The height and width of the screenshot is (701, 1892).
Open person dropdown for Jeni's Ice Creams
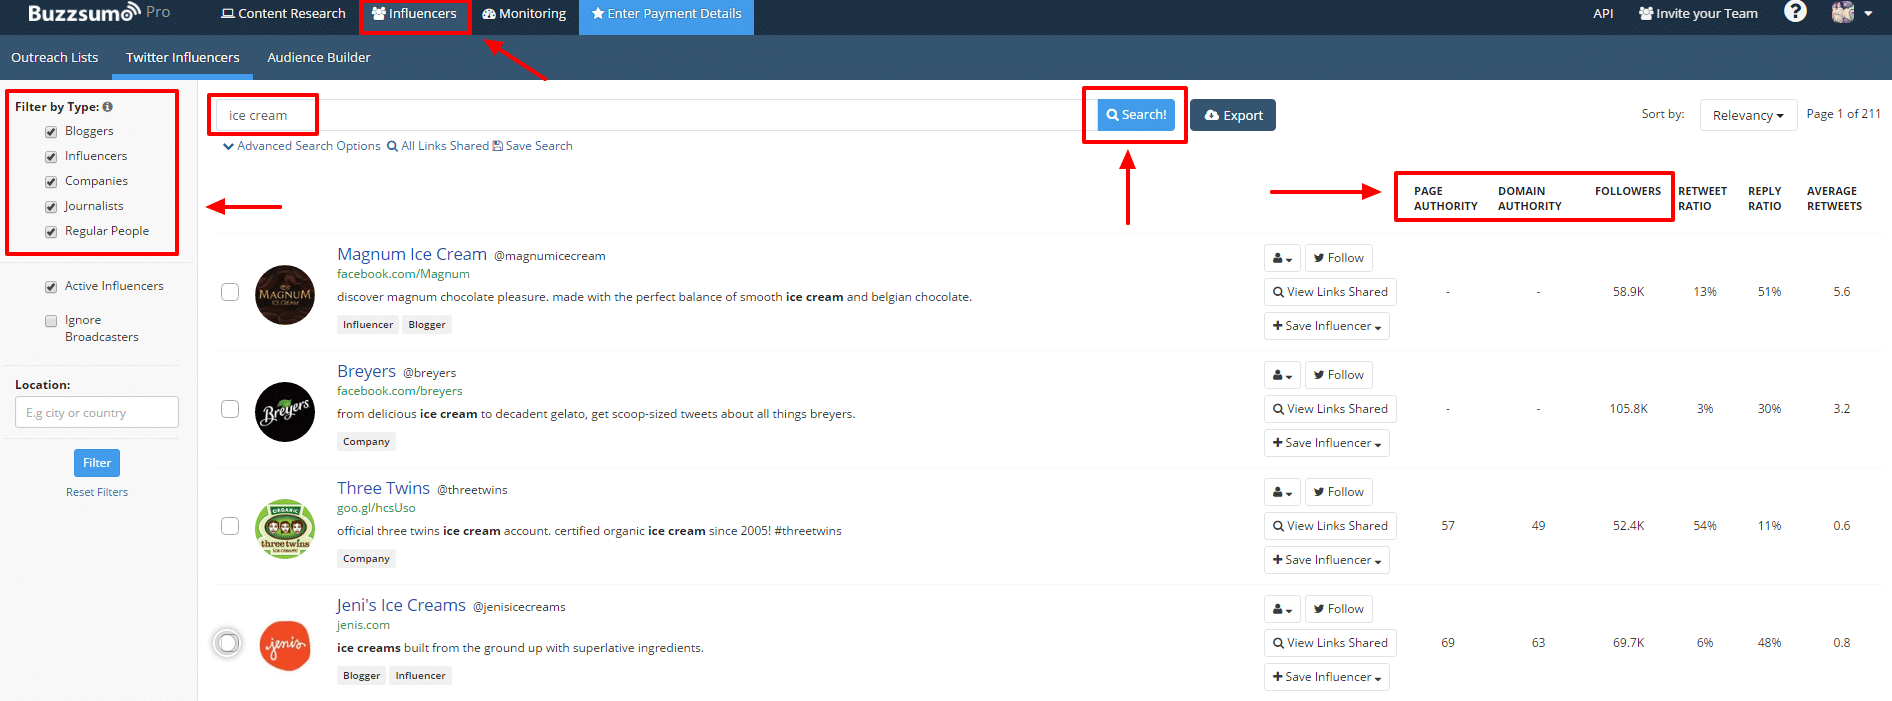(1282, 609)
